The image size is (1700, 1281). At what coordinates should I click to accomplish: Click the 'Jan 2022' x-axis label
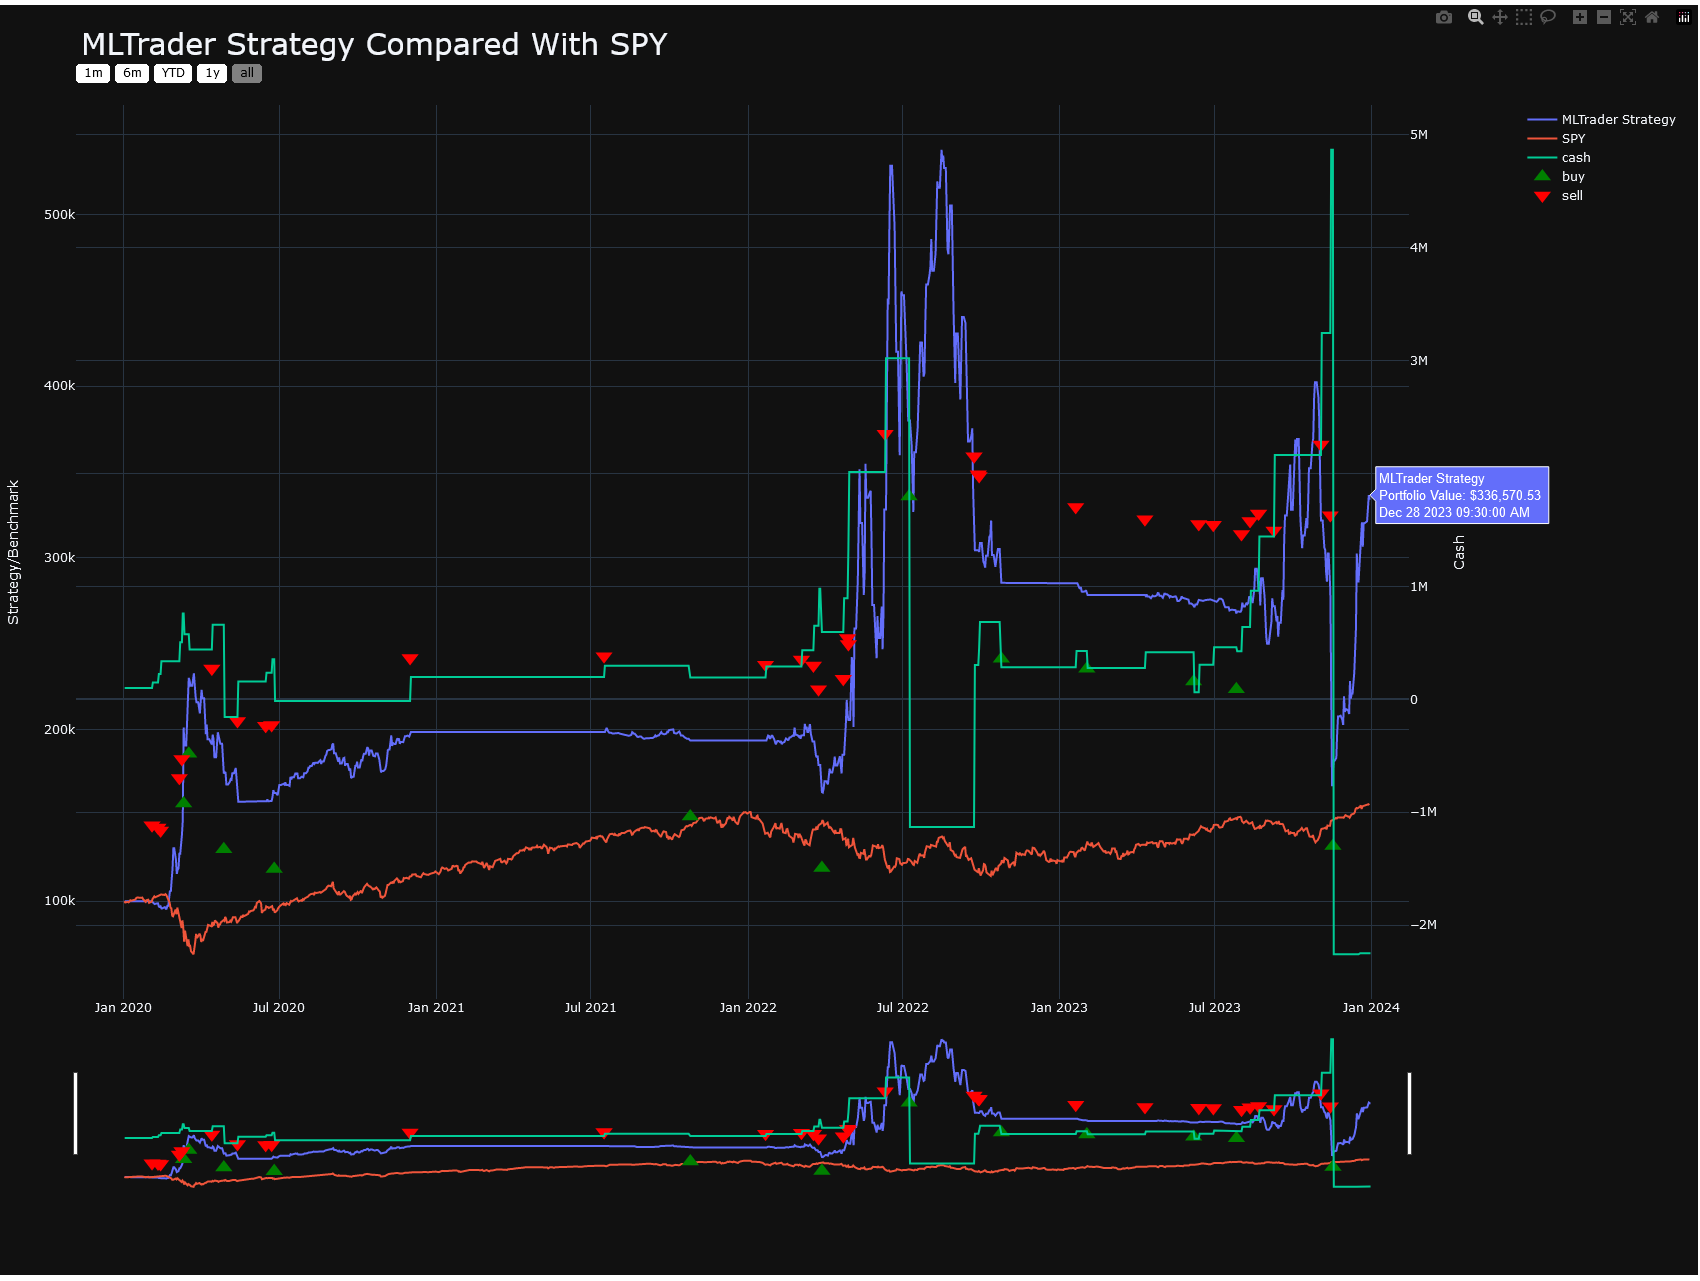748,1007
